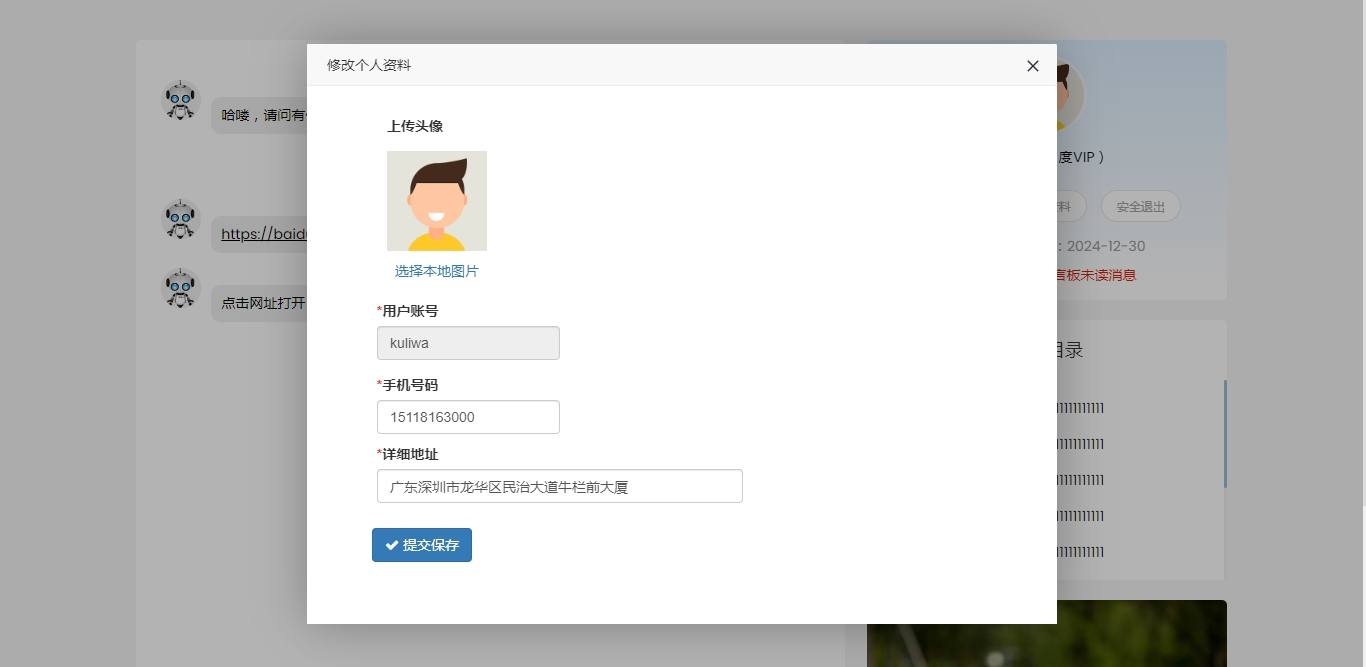Click the robot avatar next to the baidu link
Image resolution: width=1366 pixels, height=667 pixels.
181,220
